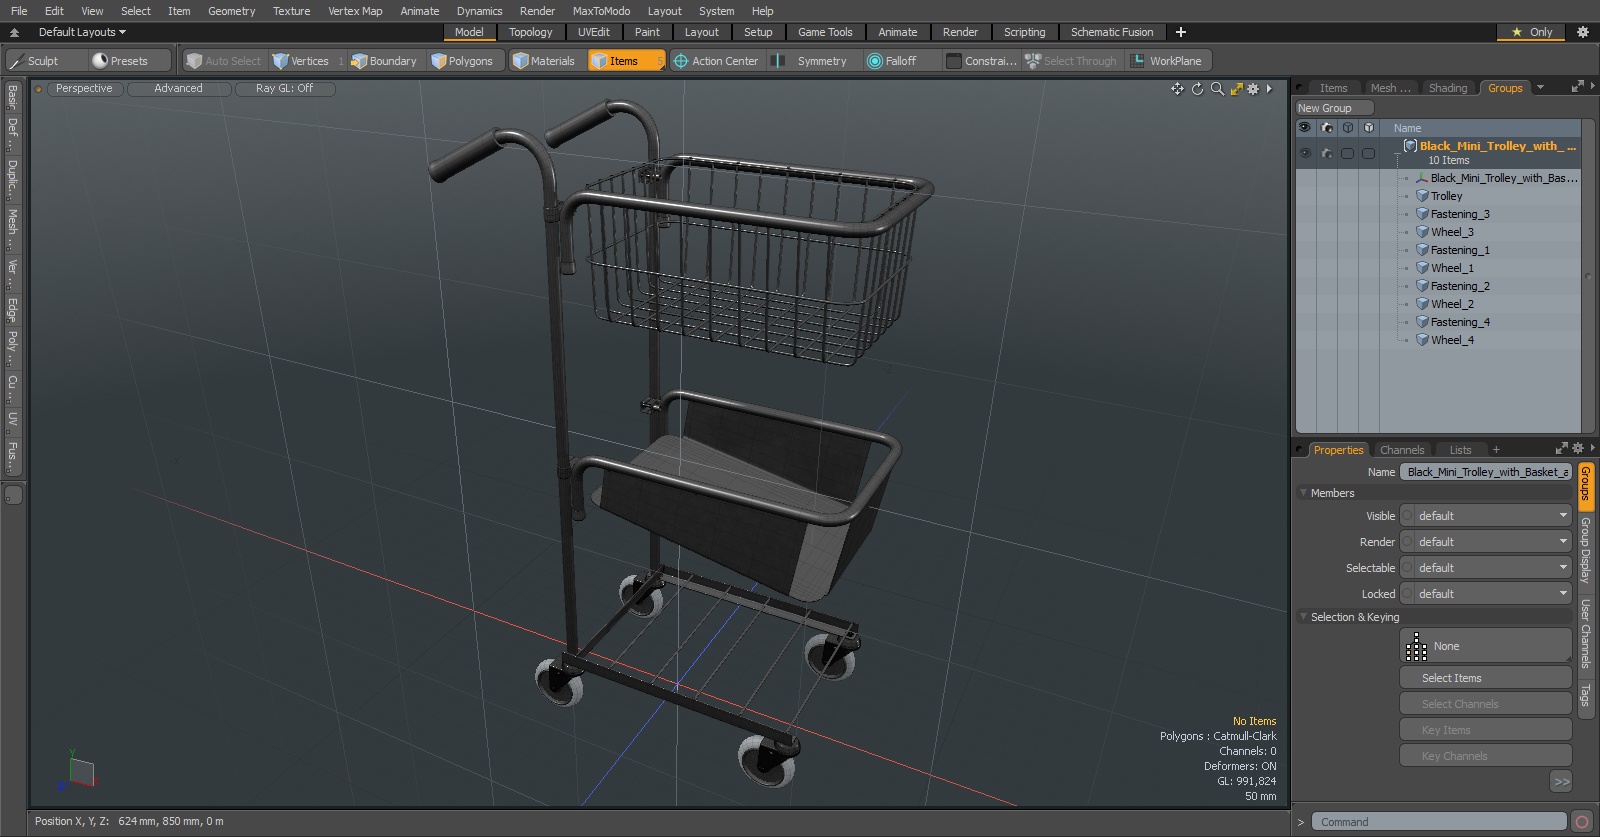Image resolution: width=1600 pixels, height=837 pixels.
Task: Open the Groups panel tab dropdown arrow
Action: click(x=1541, y=87)
